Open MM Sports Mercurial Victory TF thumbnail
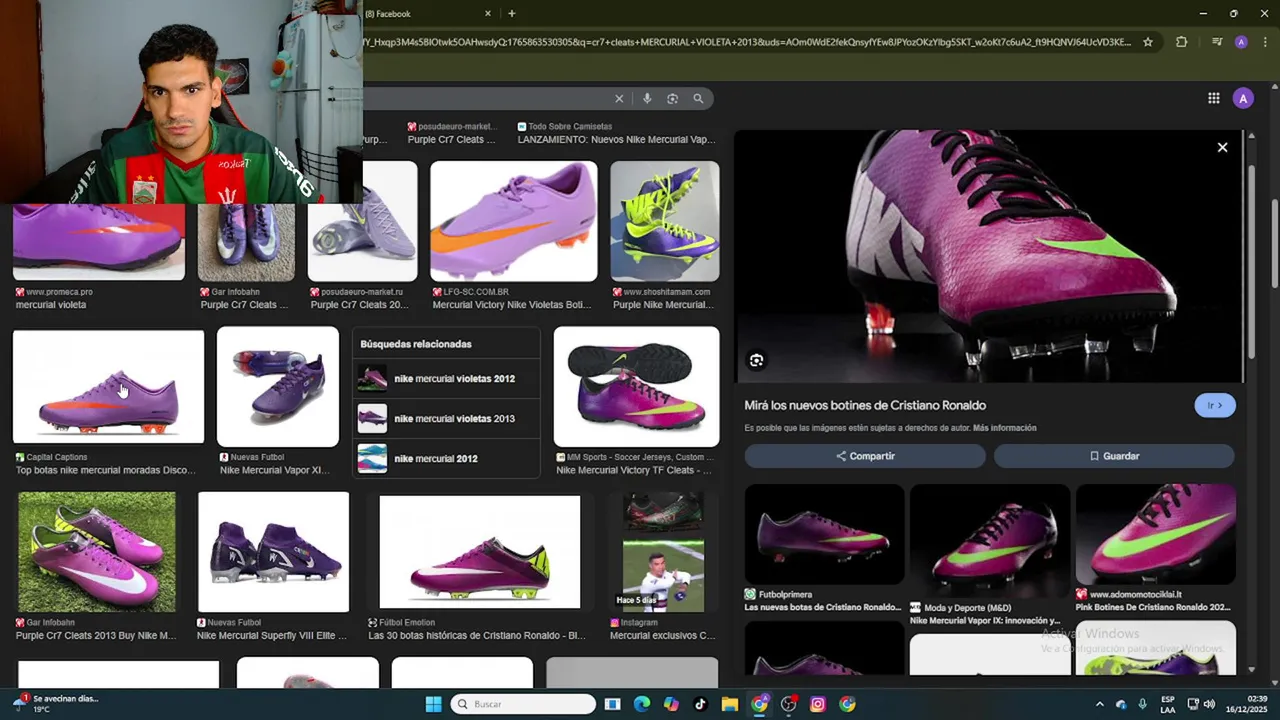 tap(636, 387)
